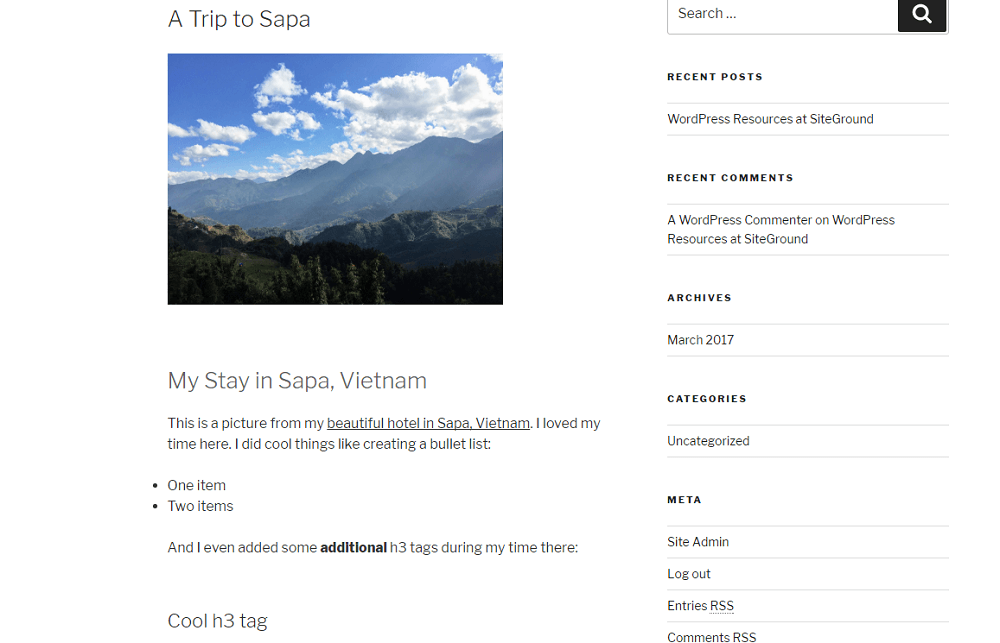This screenshot has height=643, width=1000.
Task: Open the Comments RSS feed
Action: click(x=711, y=637)
